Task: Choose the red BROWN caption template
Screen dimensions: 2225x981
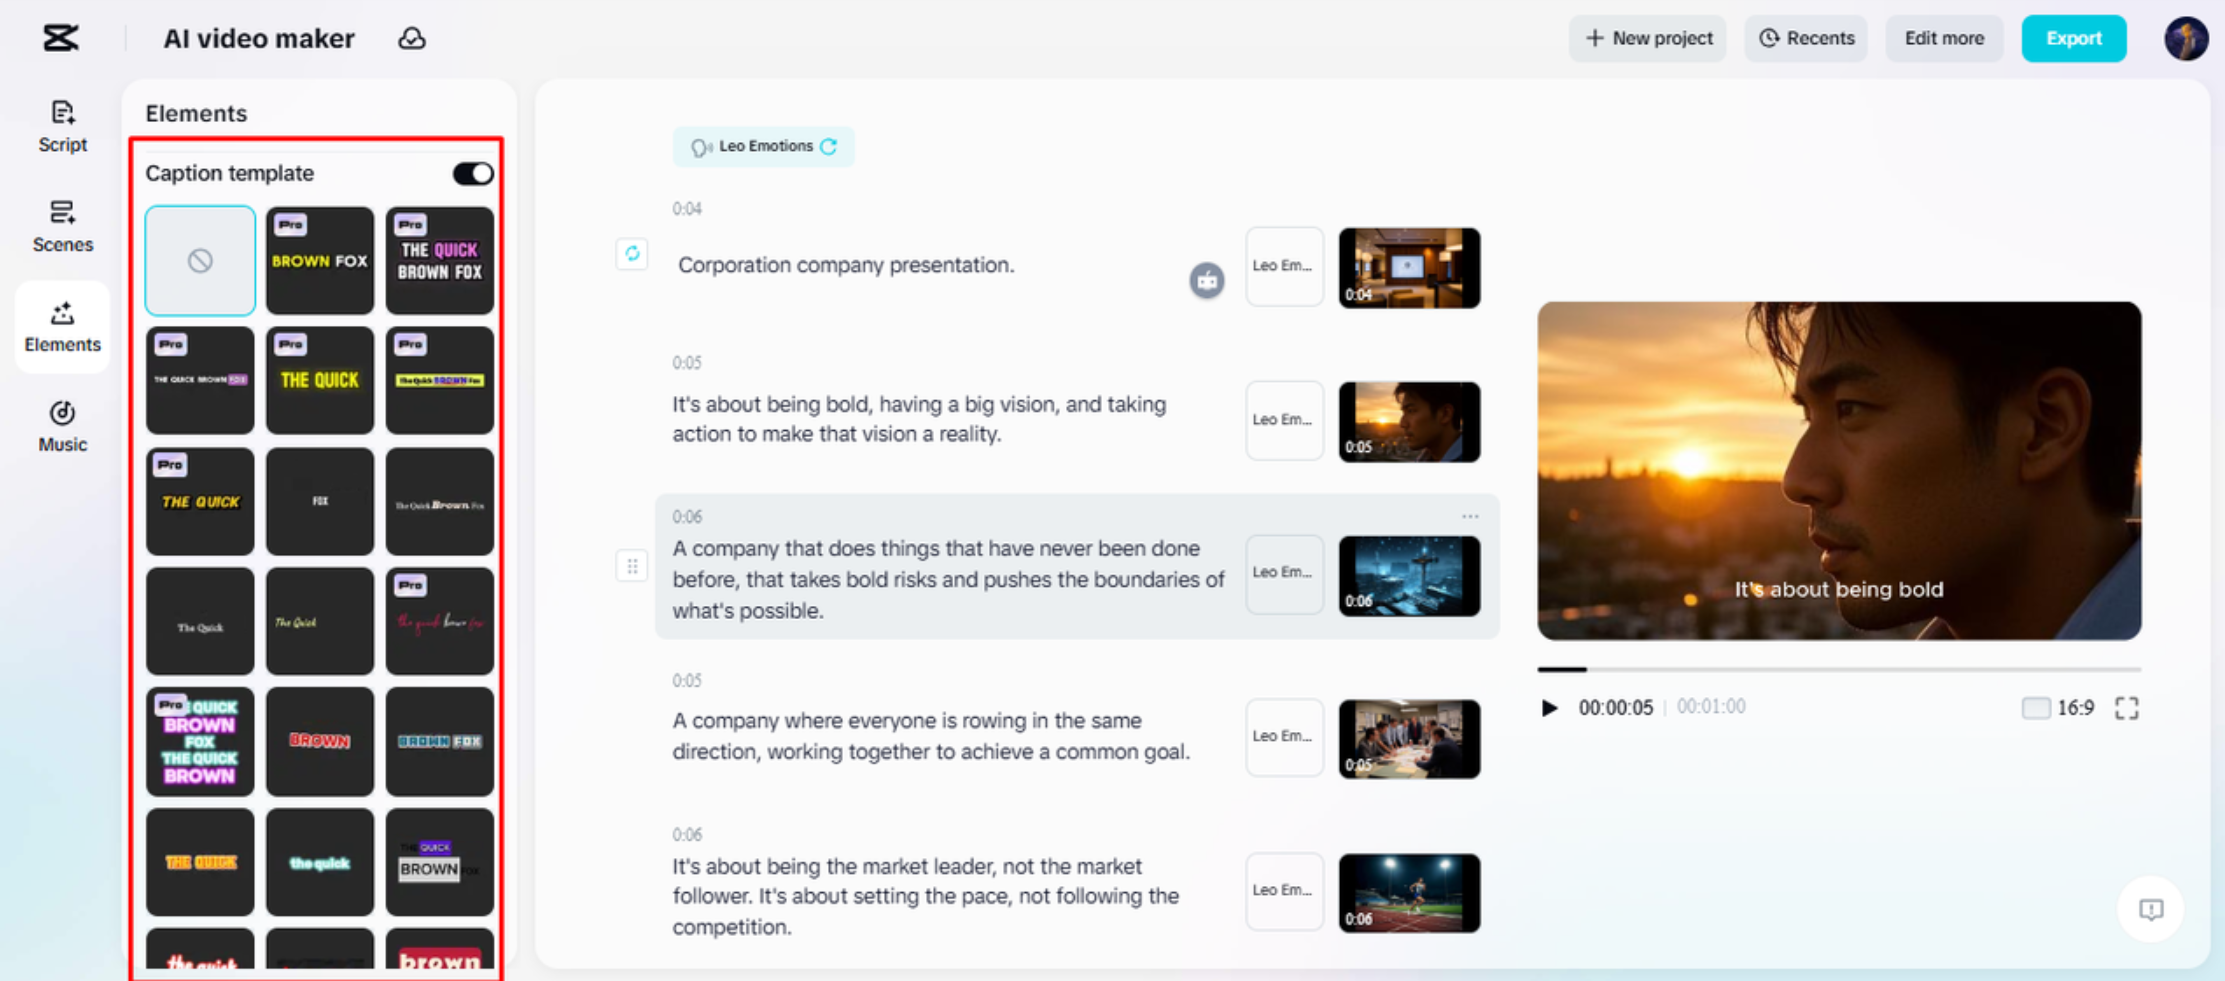Action: tap(320, 741)
